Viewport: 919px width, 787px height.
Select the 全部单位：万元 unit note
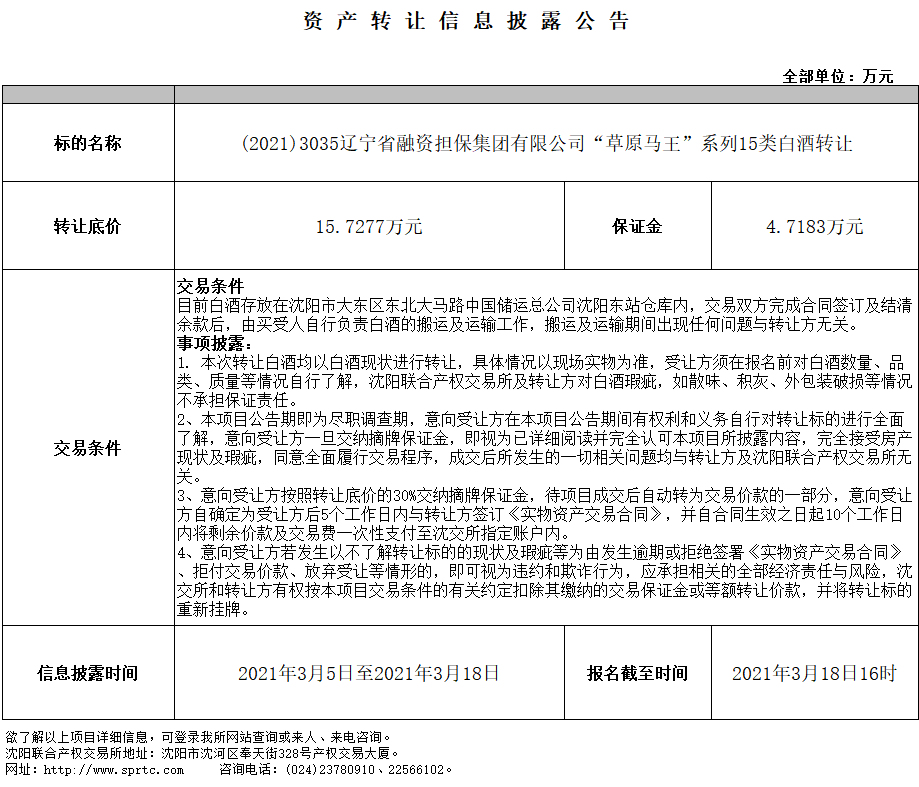[x=837, y=76]
